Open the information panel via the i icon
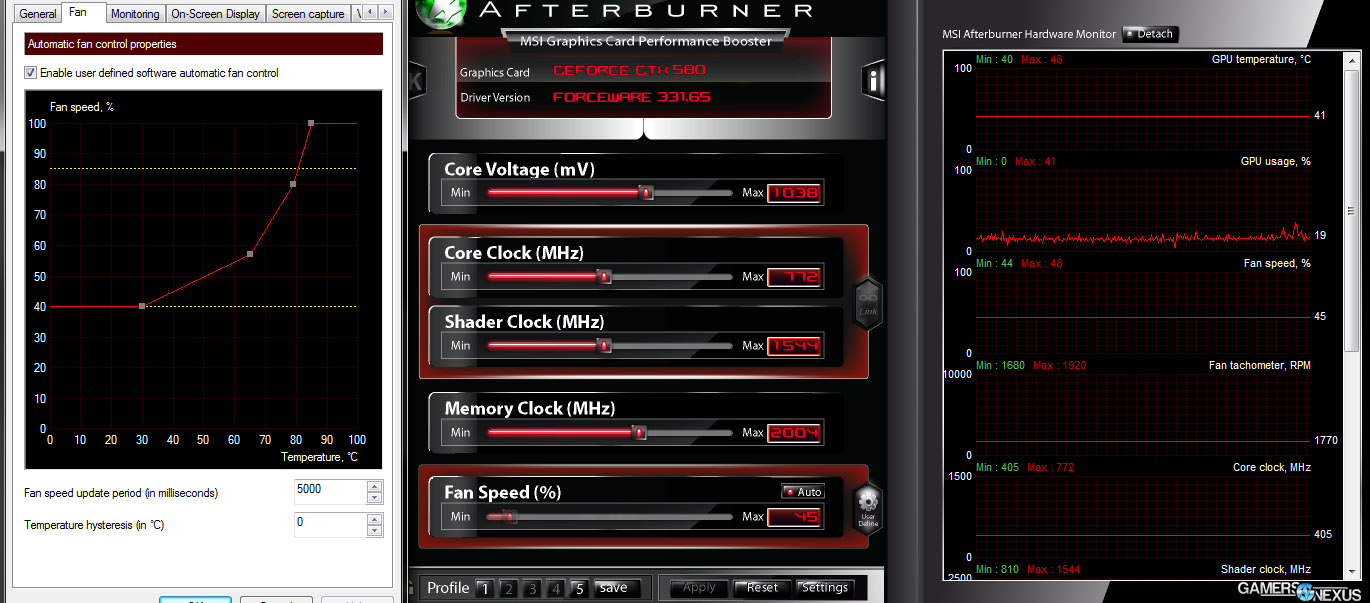Image resolution: width=1370 pixels, height=603 pixels. pos(873,80)
